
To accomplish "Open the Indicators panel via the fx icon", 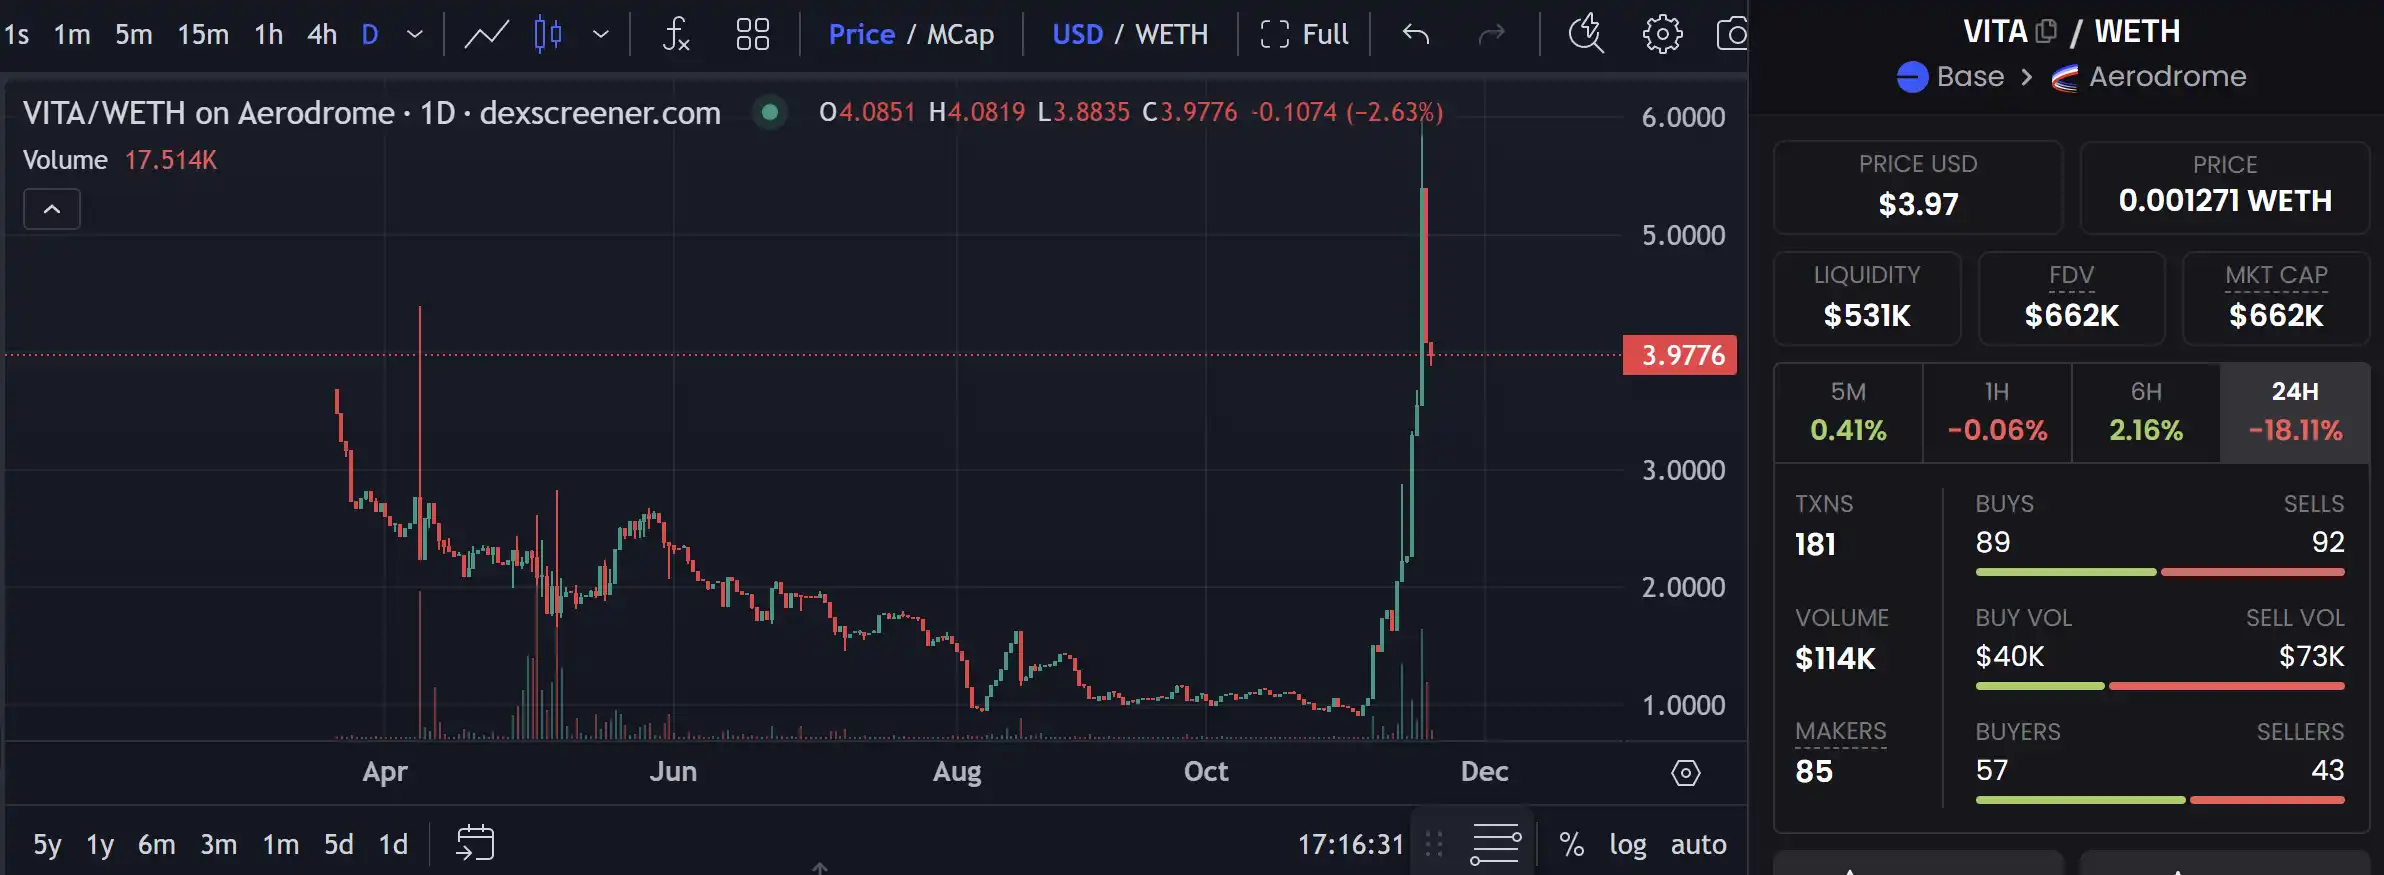I will tap(678, 33).
